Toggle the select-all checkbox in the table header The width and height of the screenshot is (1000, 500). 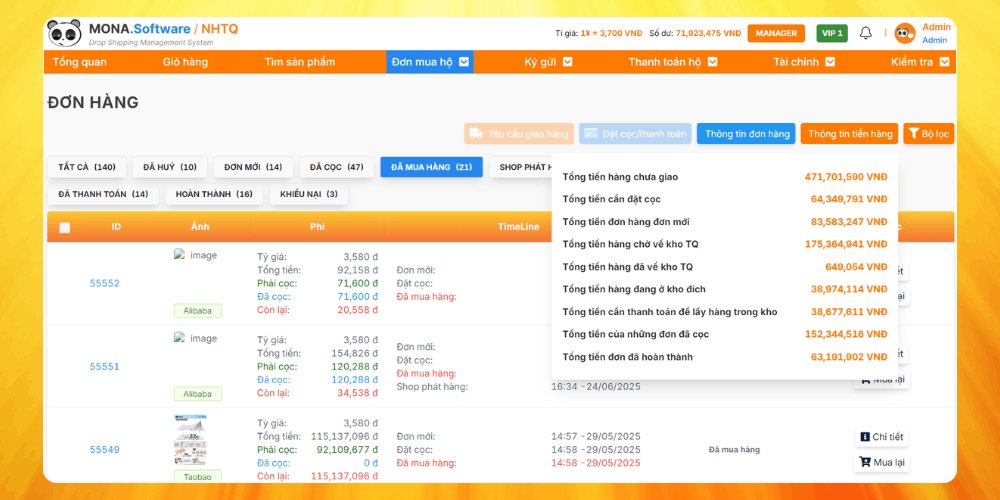tap(65, 227)
